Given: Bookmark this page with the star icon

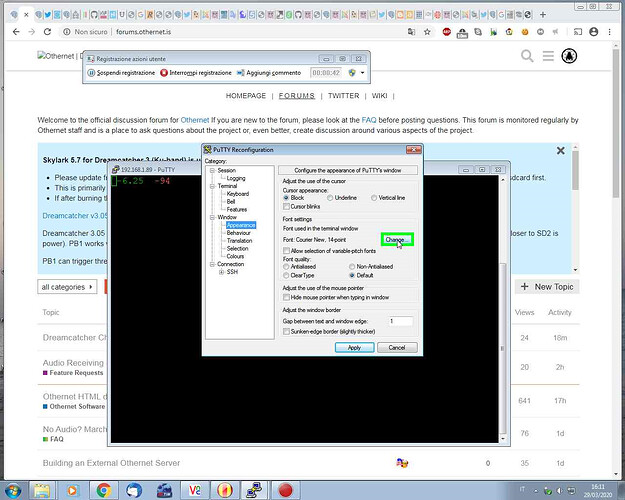Looking at the screenshot, I should coord(427,31).
